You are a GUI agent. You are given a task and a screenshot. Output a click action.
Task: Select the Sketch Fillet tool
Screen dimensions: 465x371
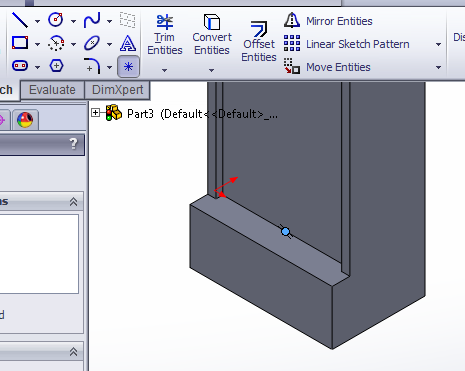[92, 66]
